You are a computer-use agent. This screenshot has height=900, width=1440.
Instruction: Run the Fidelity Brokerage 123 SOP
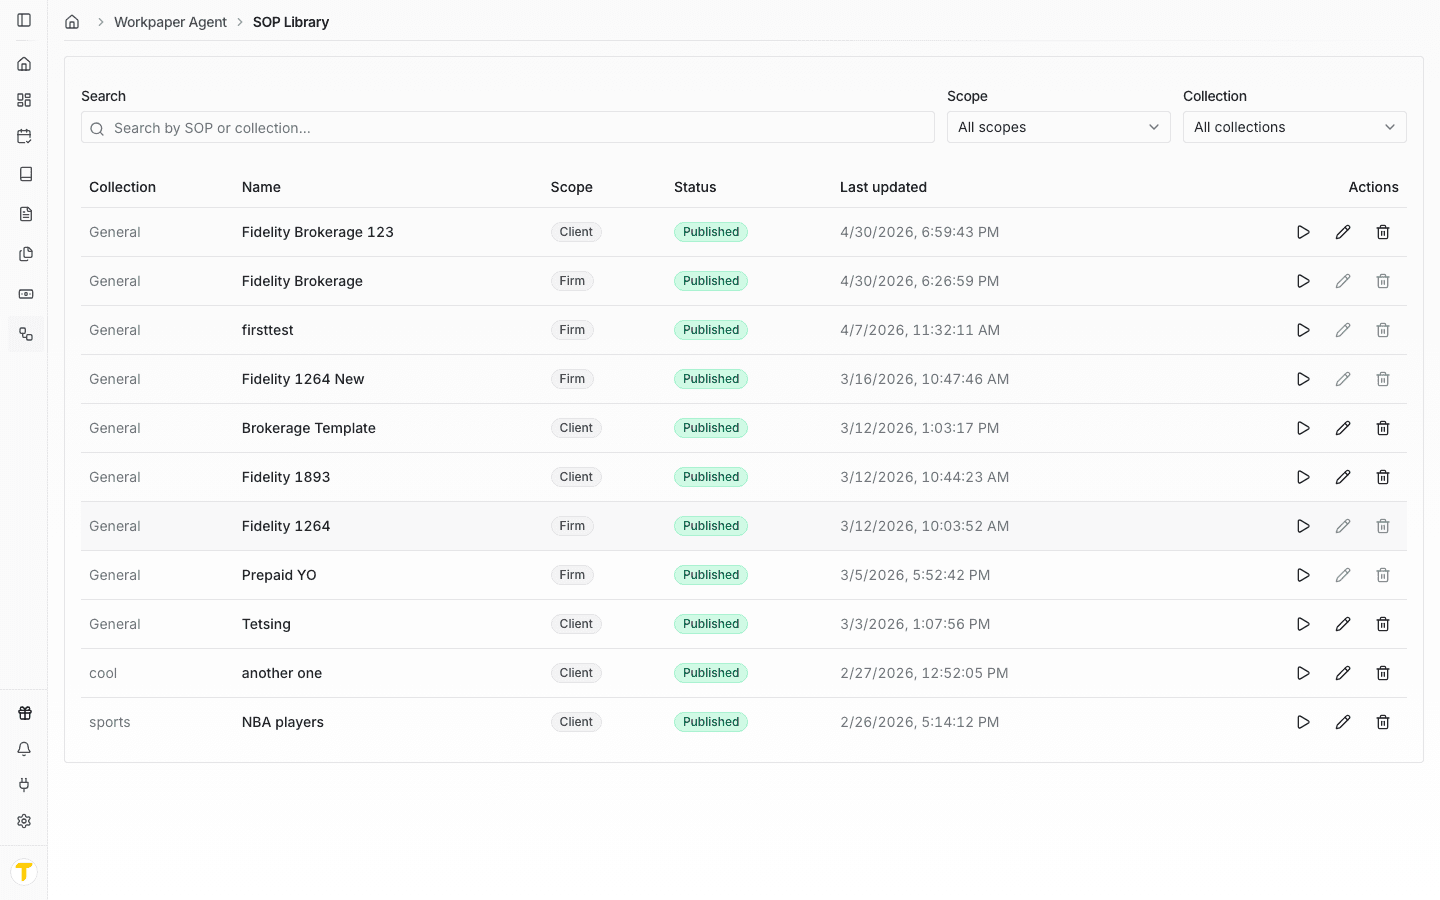tap(1303, 232)
